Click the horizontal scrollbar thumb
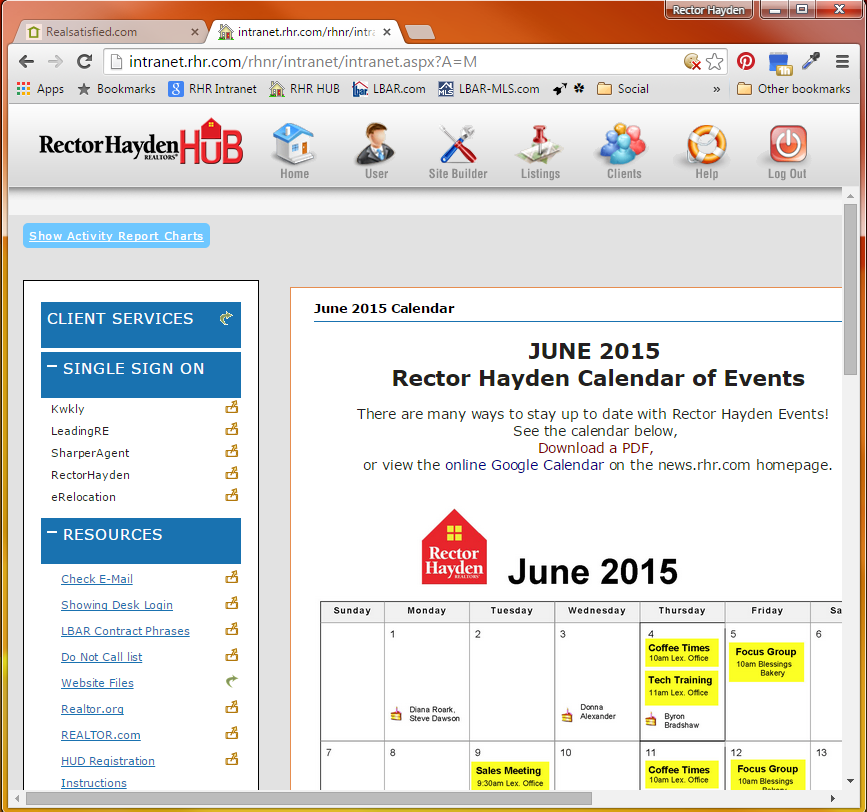Viewport: 867px width, 812px height. 309,798
